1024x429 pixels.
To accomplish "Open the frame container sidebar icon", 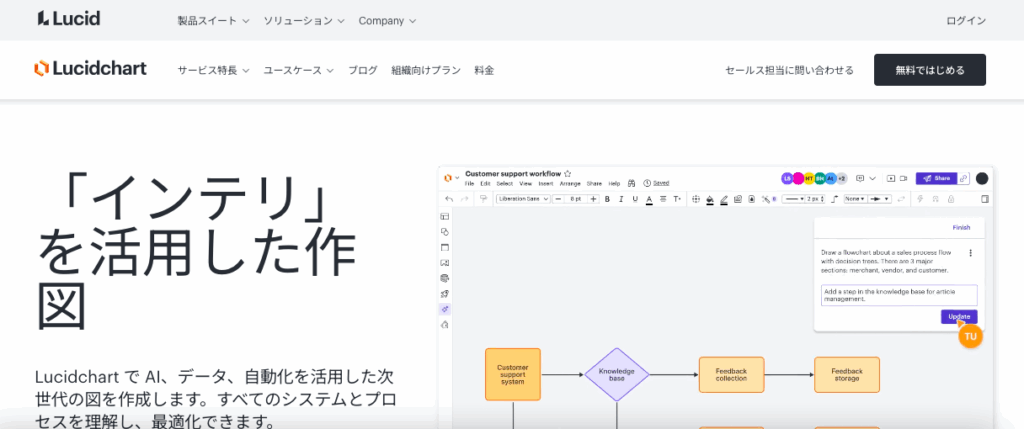I will 445,247.
